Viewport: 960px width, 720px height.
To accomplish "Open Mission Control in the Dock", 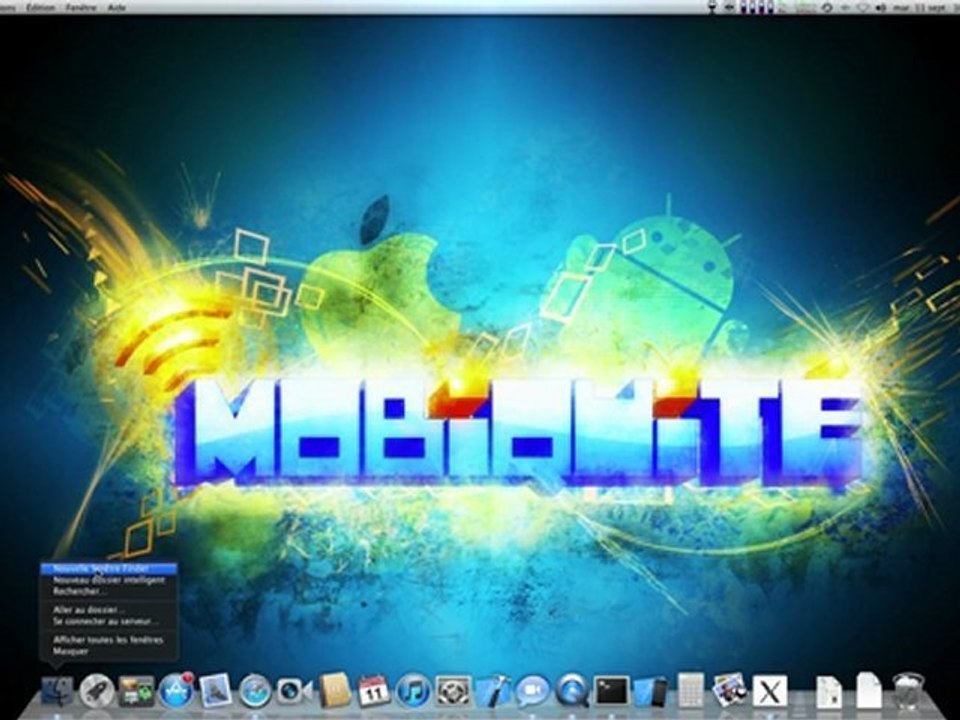I will point(136,691).
